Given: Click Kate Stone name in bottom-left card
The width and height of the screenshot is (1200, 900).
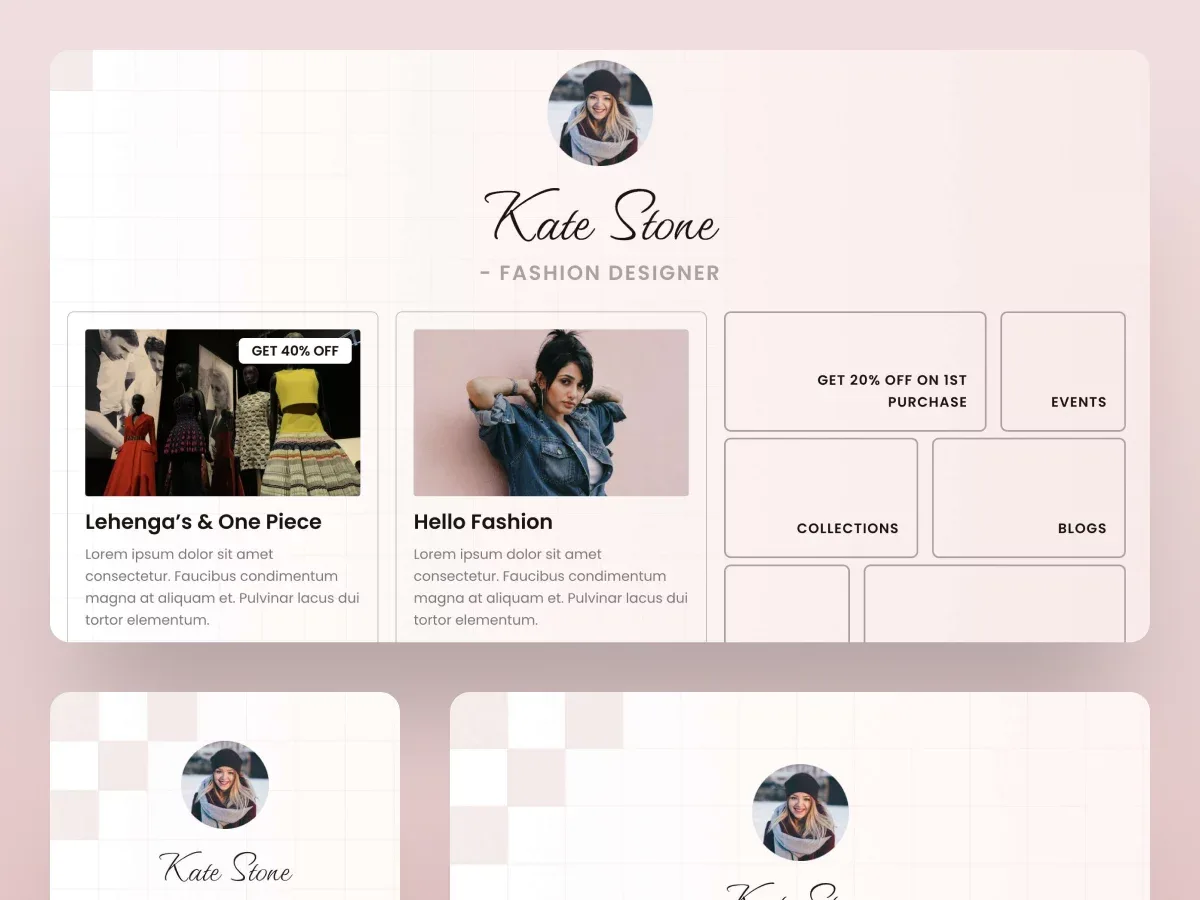Looking at the screenshot, I should click(226, 868).
